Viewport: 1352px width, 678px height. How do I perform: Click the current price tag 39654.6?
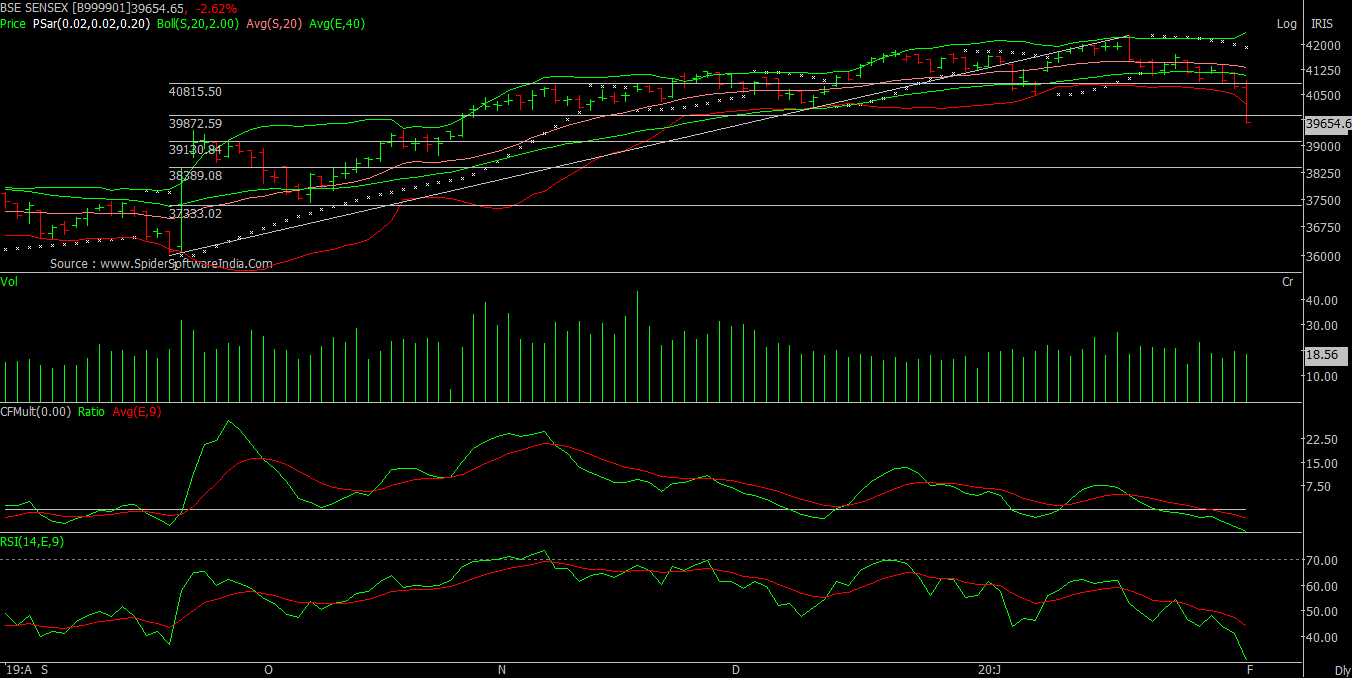click(x=1327, y=123)
